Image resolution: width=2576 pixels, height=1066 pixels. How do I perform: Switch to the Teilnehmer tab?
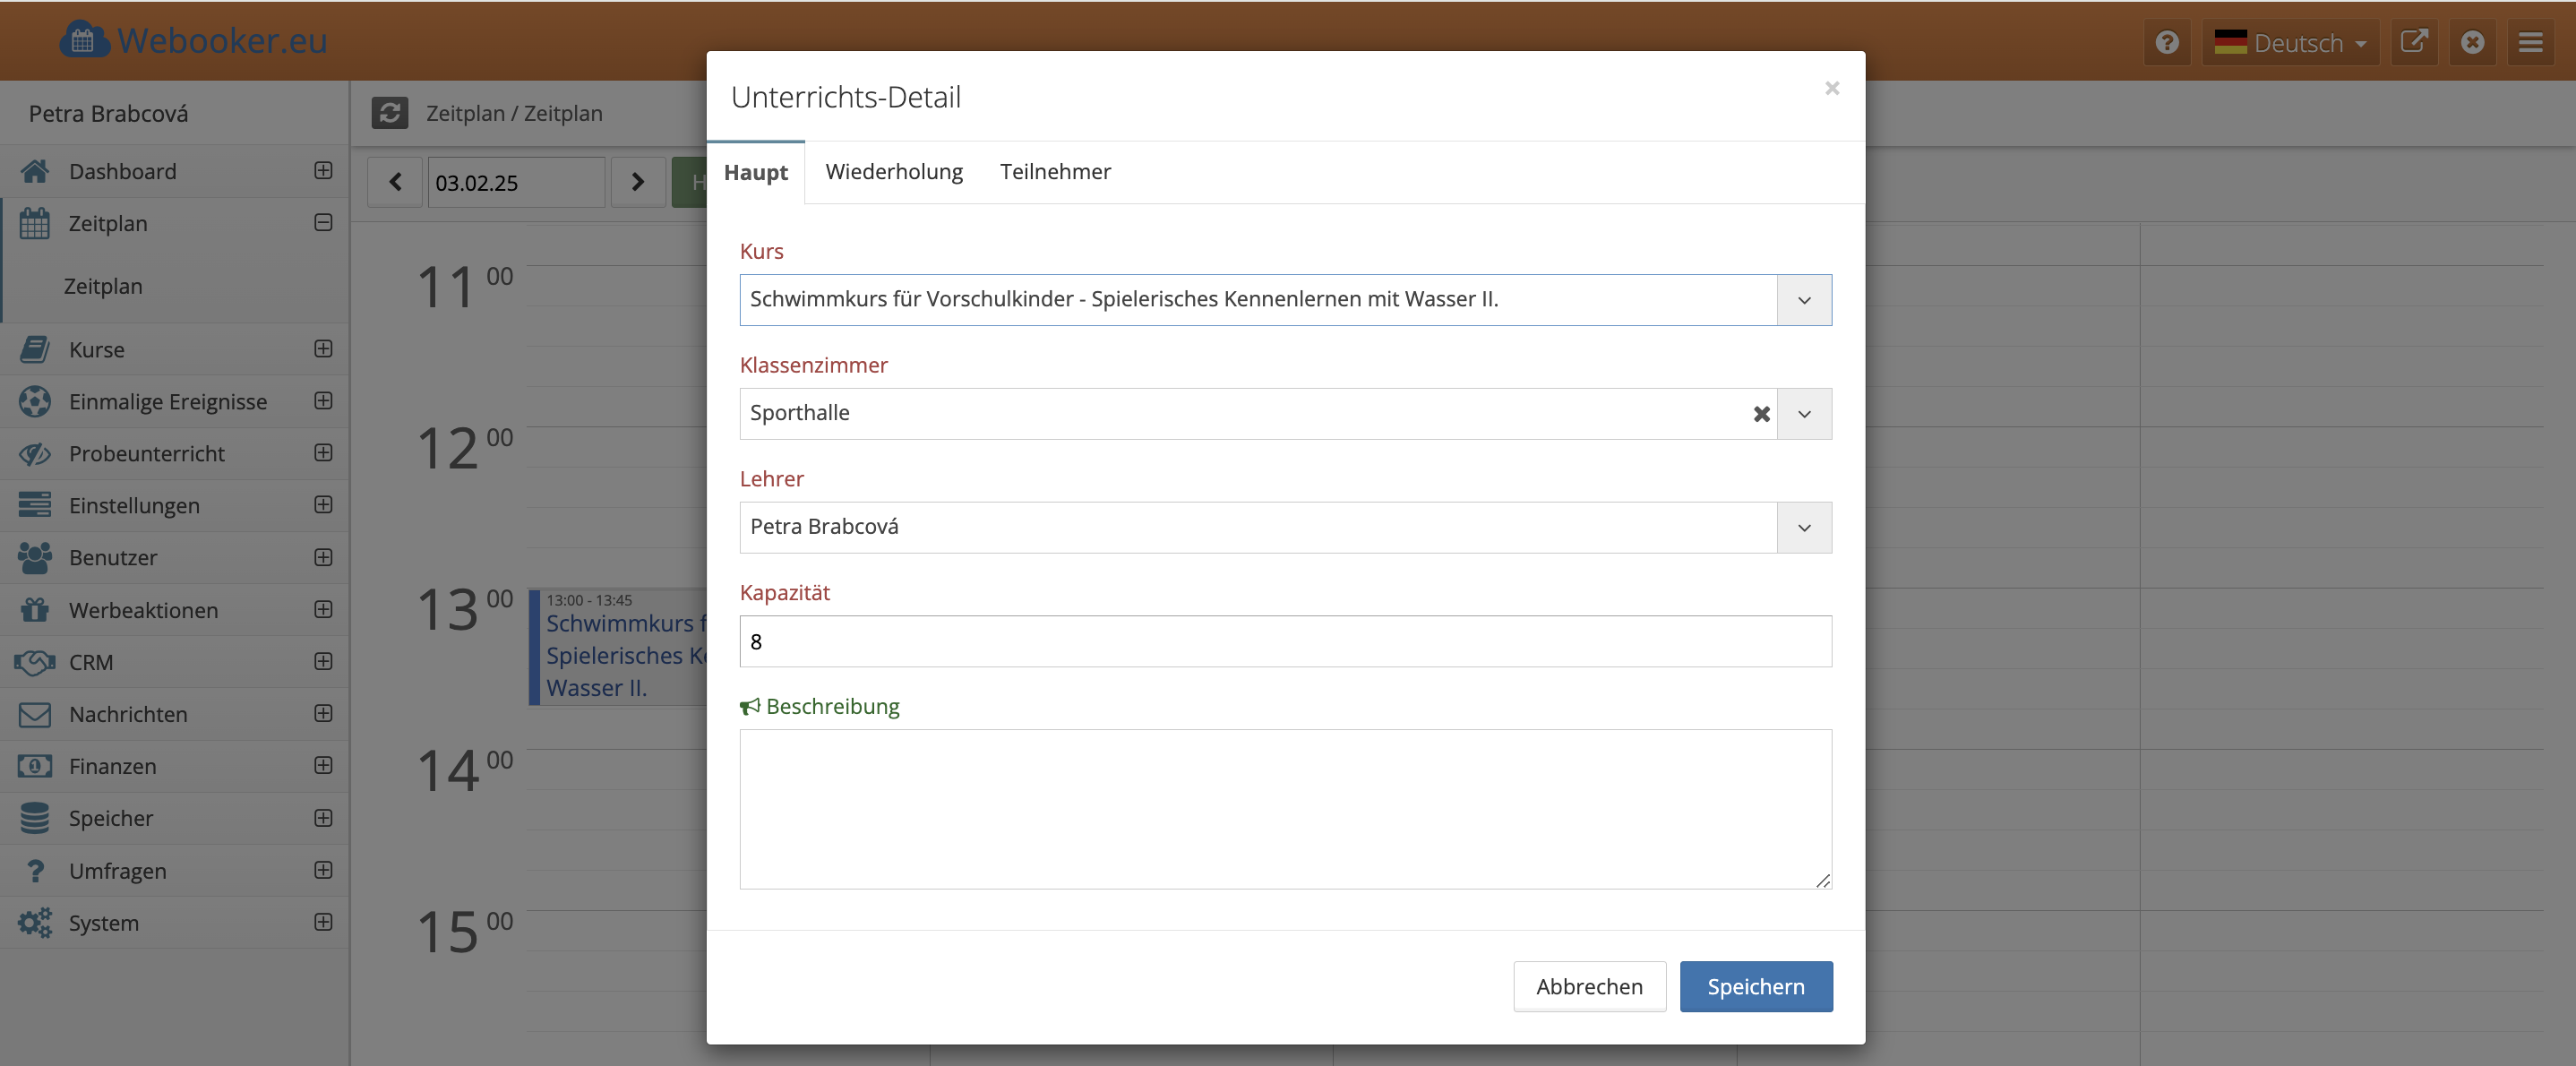(x=1054, y=172)
